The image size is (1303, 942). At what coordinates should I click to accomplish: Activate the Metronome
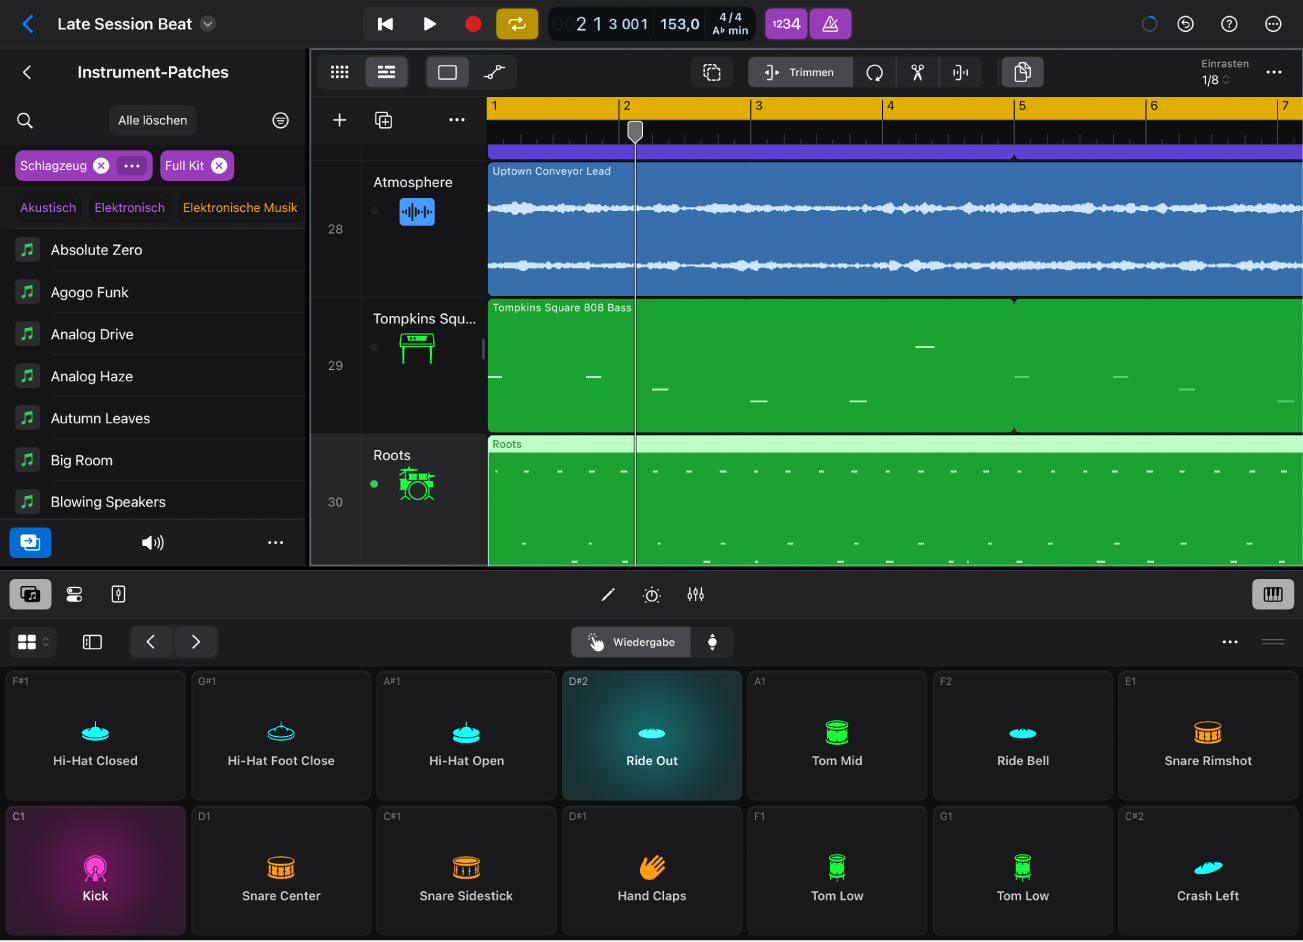(x=830, y=23)
